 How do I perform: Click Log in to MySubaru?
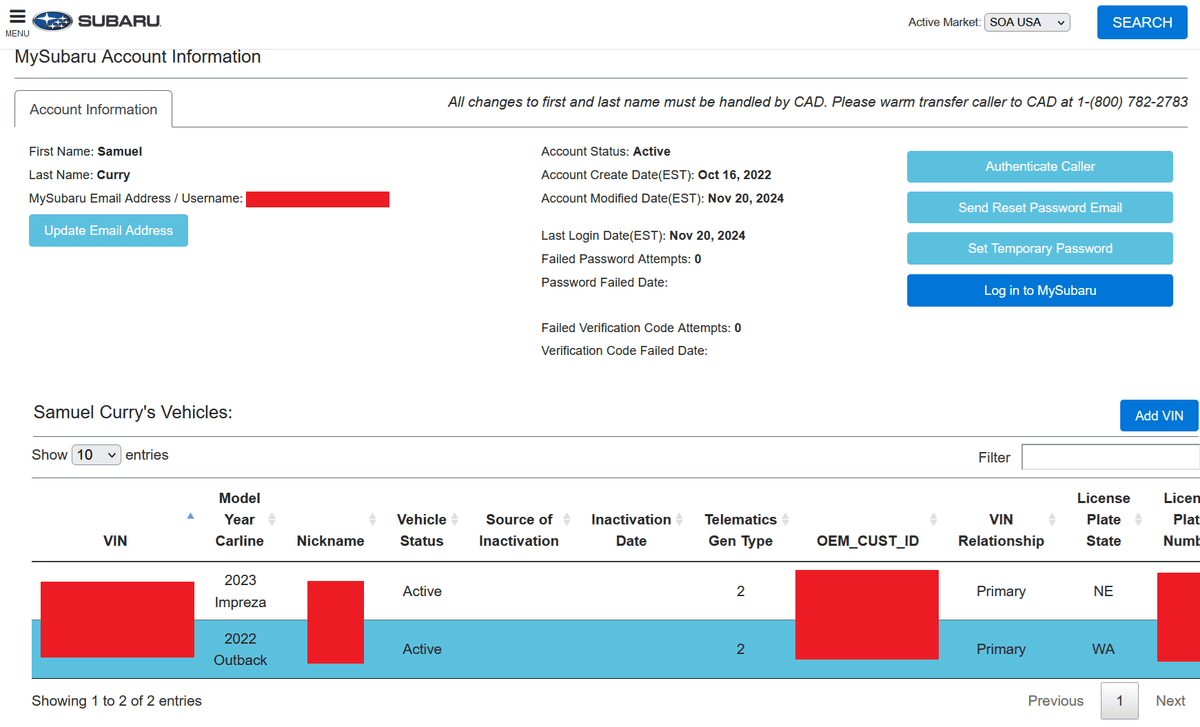(1039, 290)
